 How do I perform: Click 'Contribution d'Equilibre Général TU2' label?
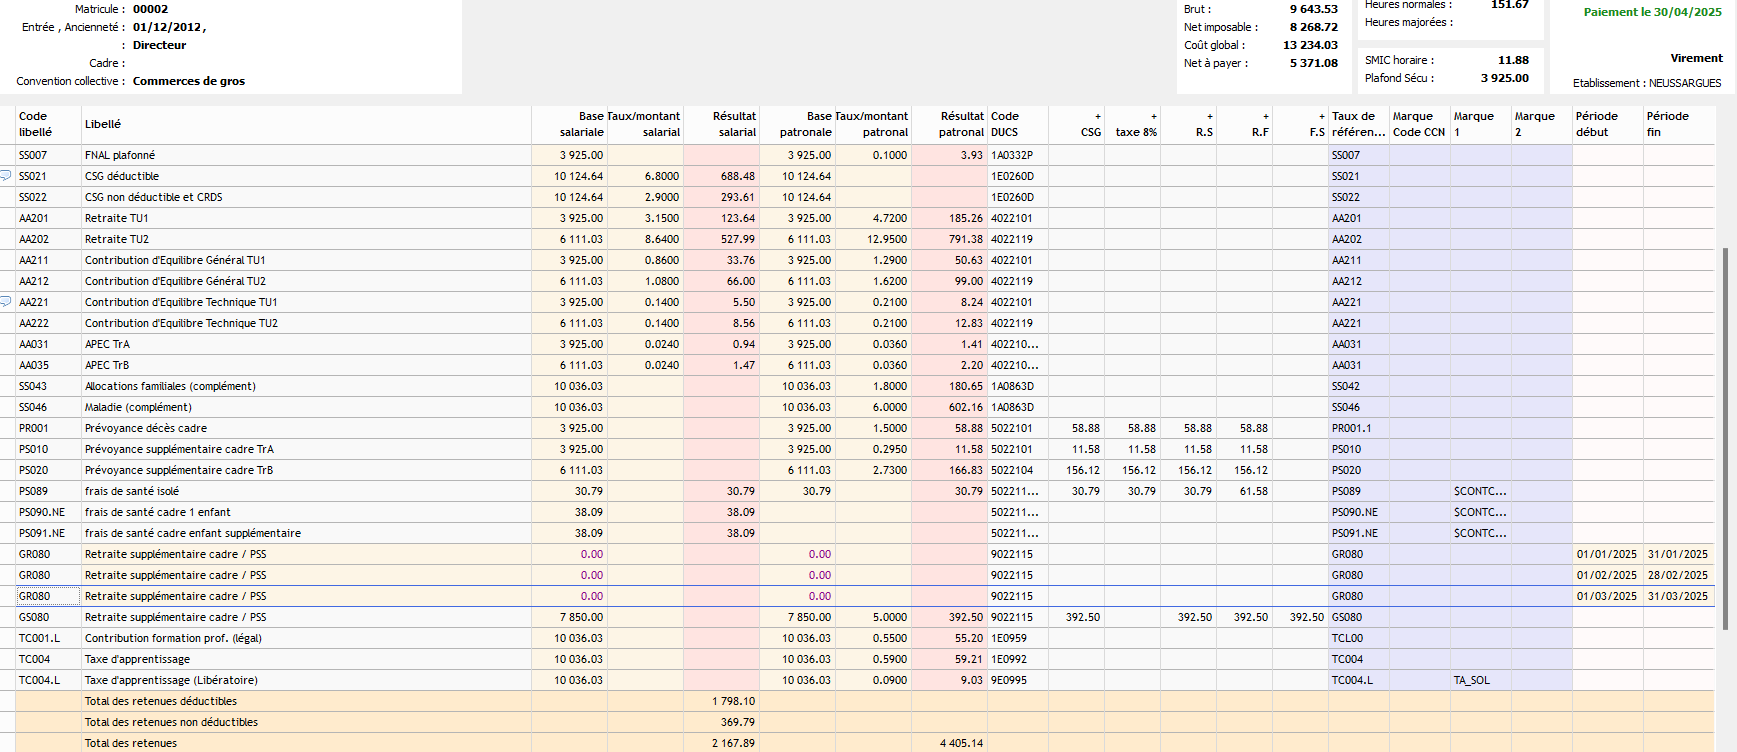tap(175, 281)
